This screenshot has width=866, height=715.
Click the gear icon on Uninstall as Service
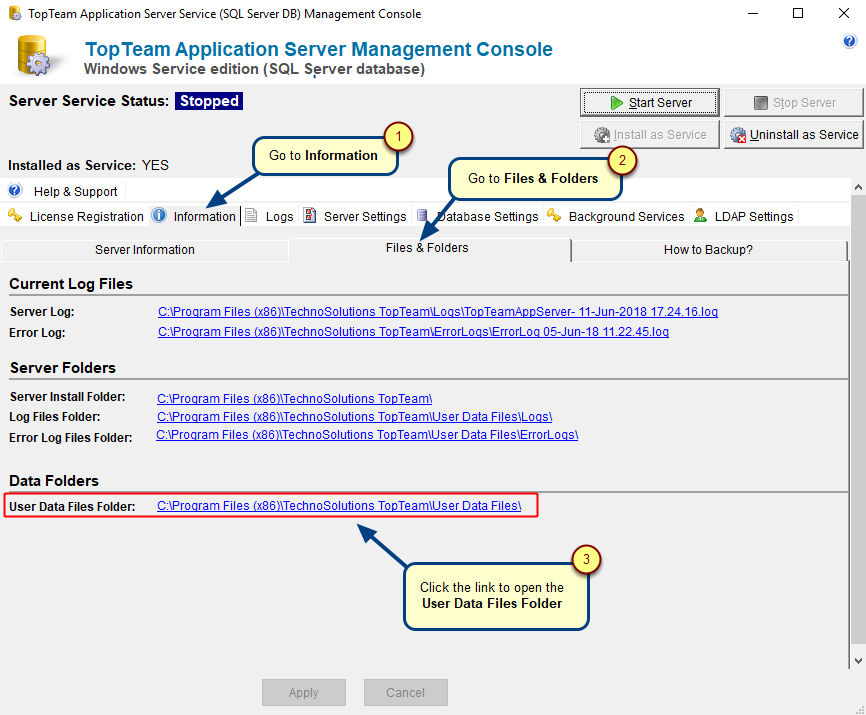tap(738, 135)
